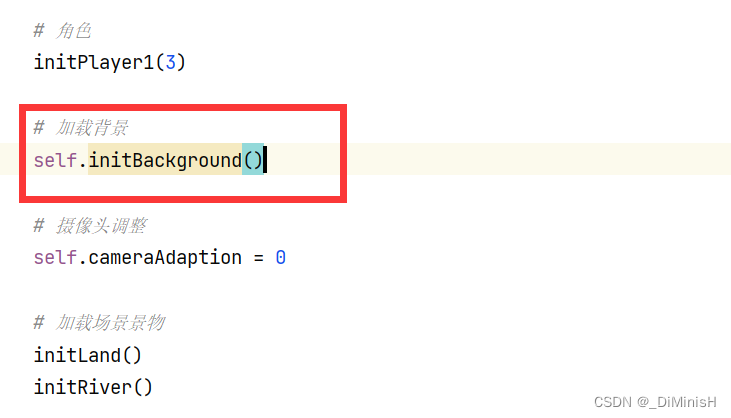Click the initPlayer1 function call
Screen dimensions: 731x418
[x=110, y=62]
